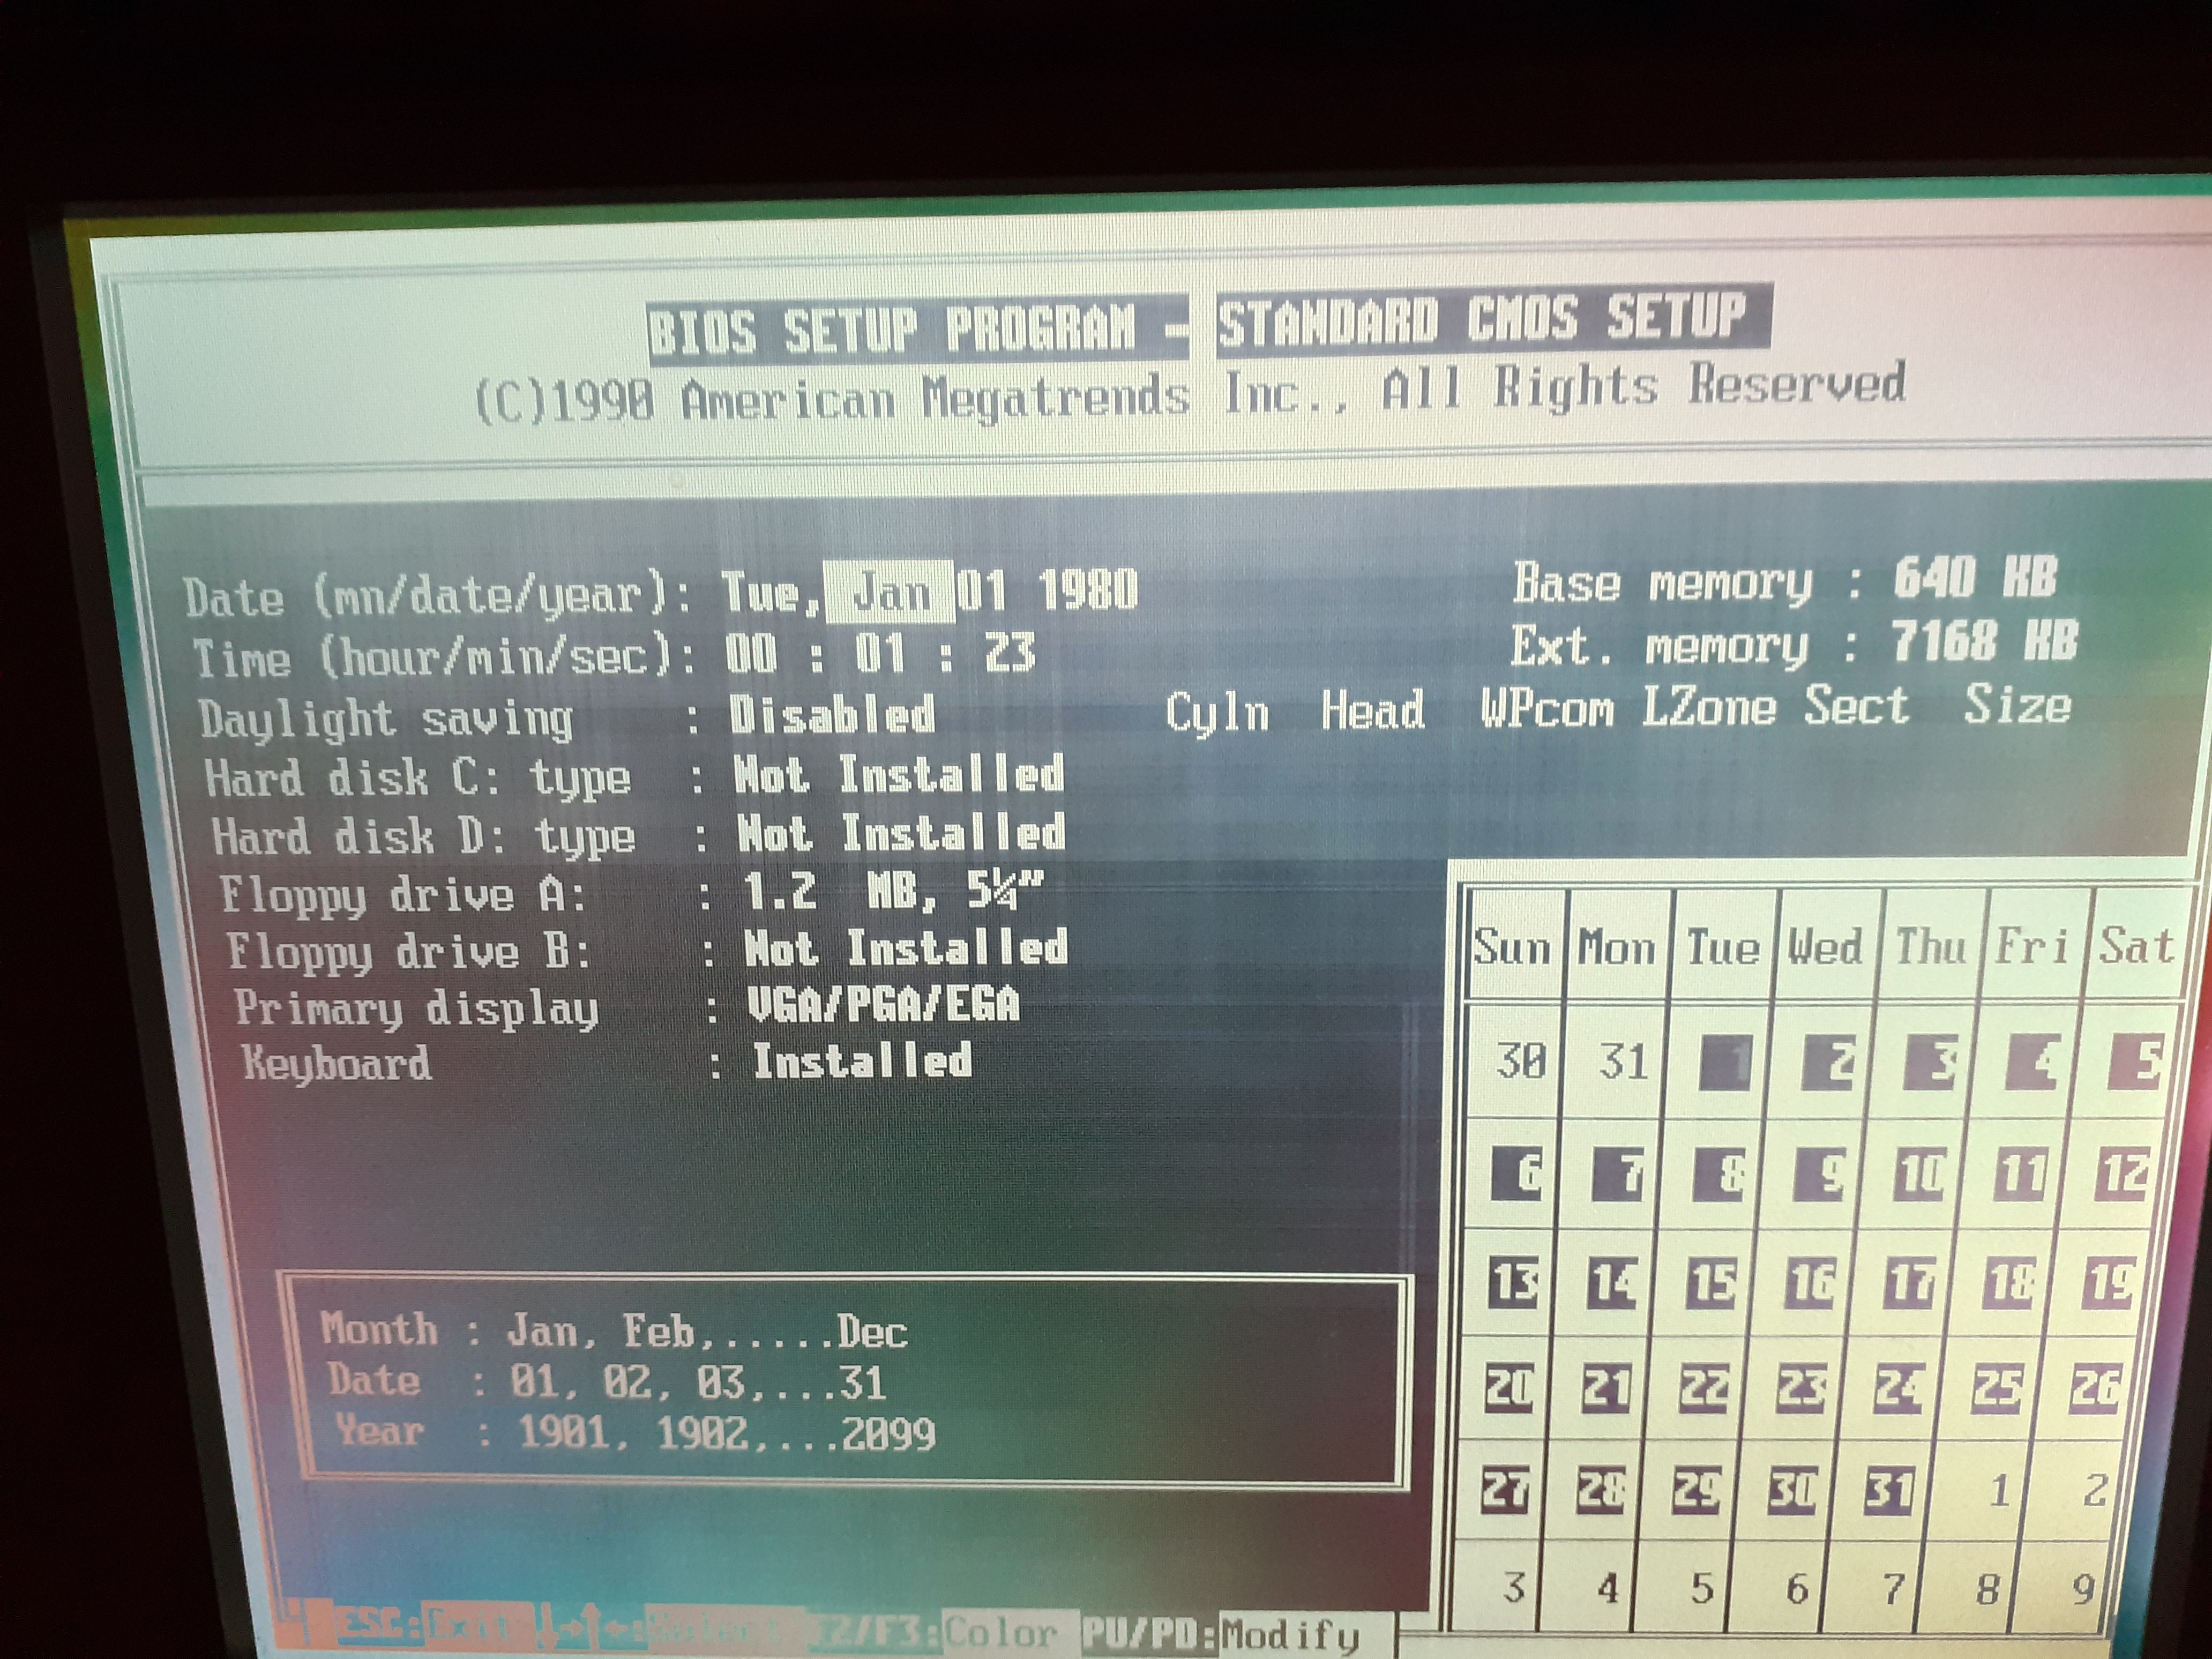This screenshot has width=2212, height=1659.
Task: Click day 6 on calendar Sunday column
Action: (x=1517, y=1172)
